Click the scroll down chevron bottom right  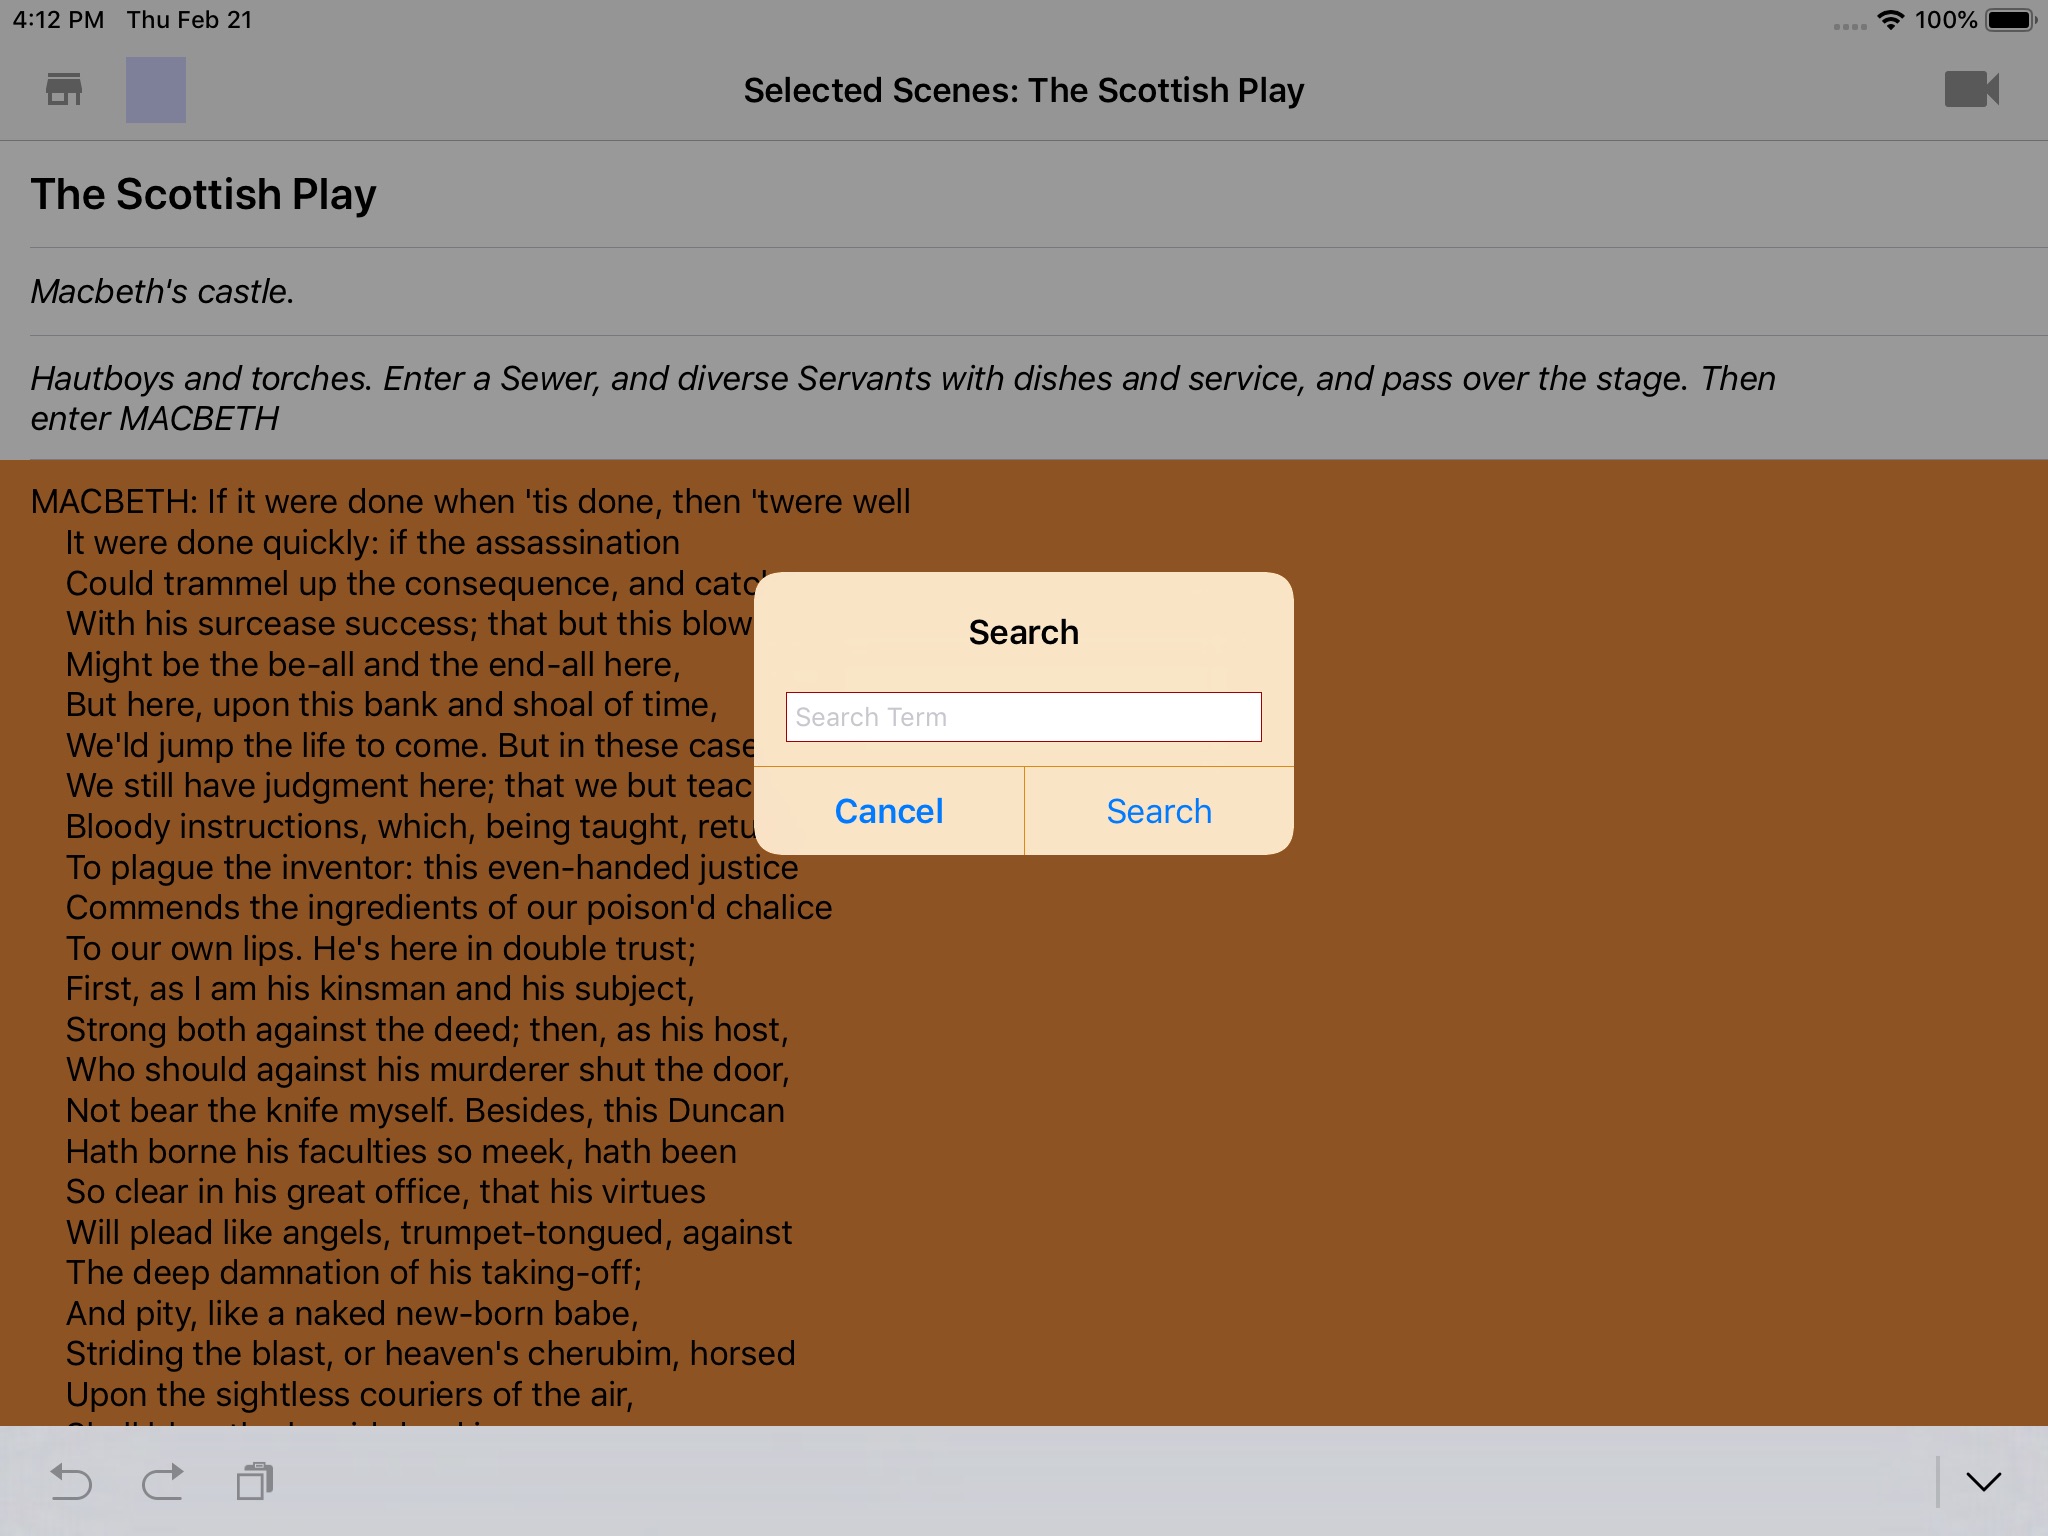[x=1985, y=1480]
